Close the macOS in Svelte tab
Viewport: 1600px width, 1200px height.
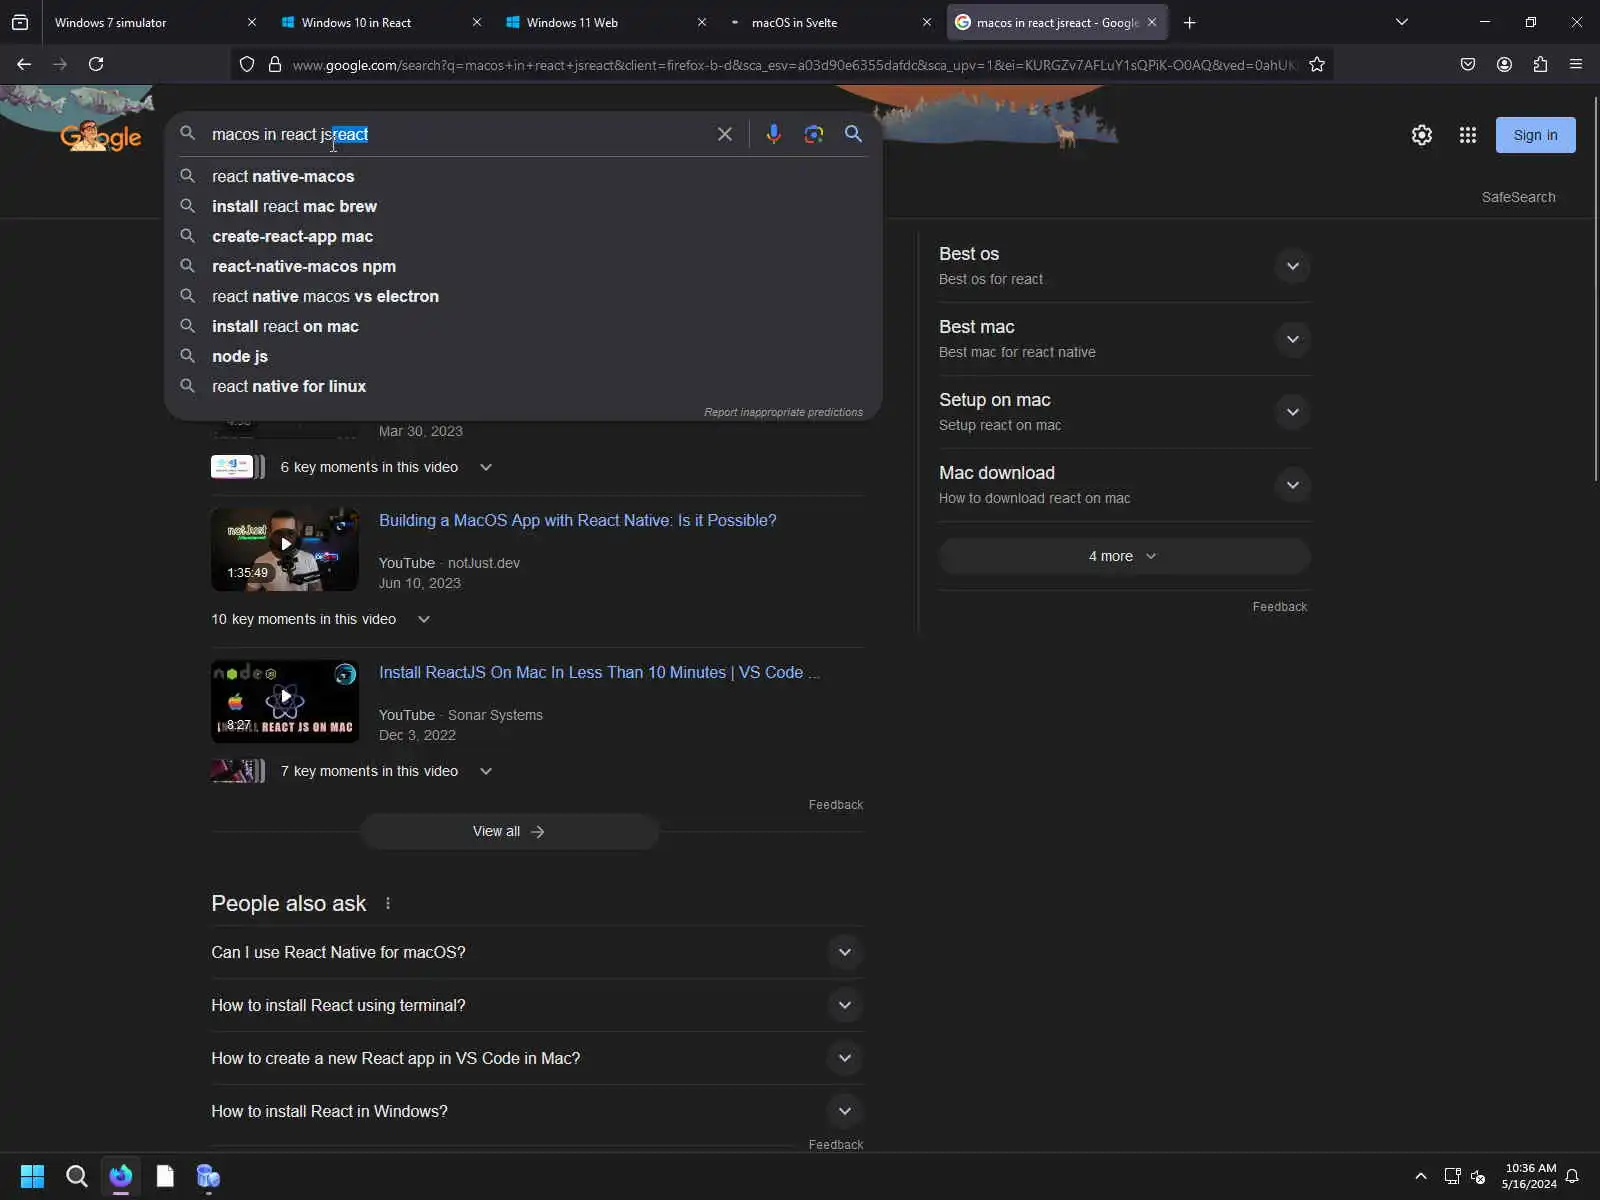point(927,22)
